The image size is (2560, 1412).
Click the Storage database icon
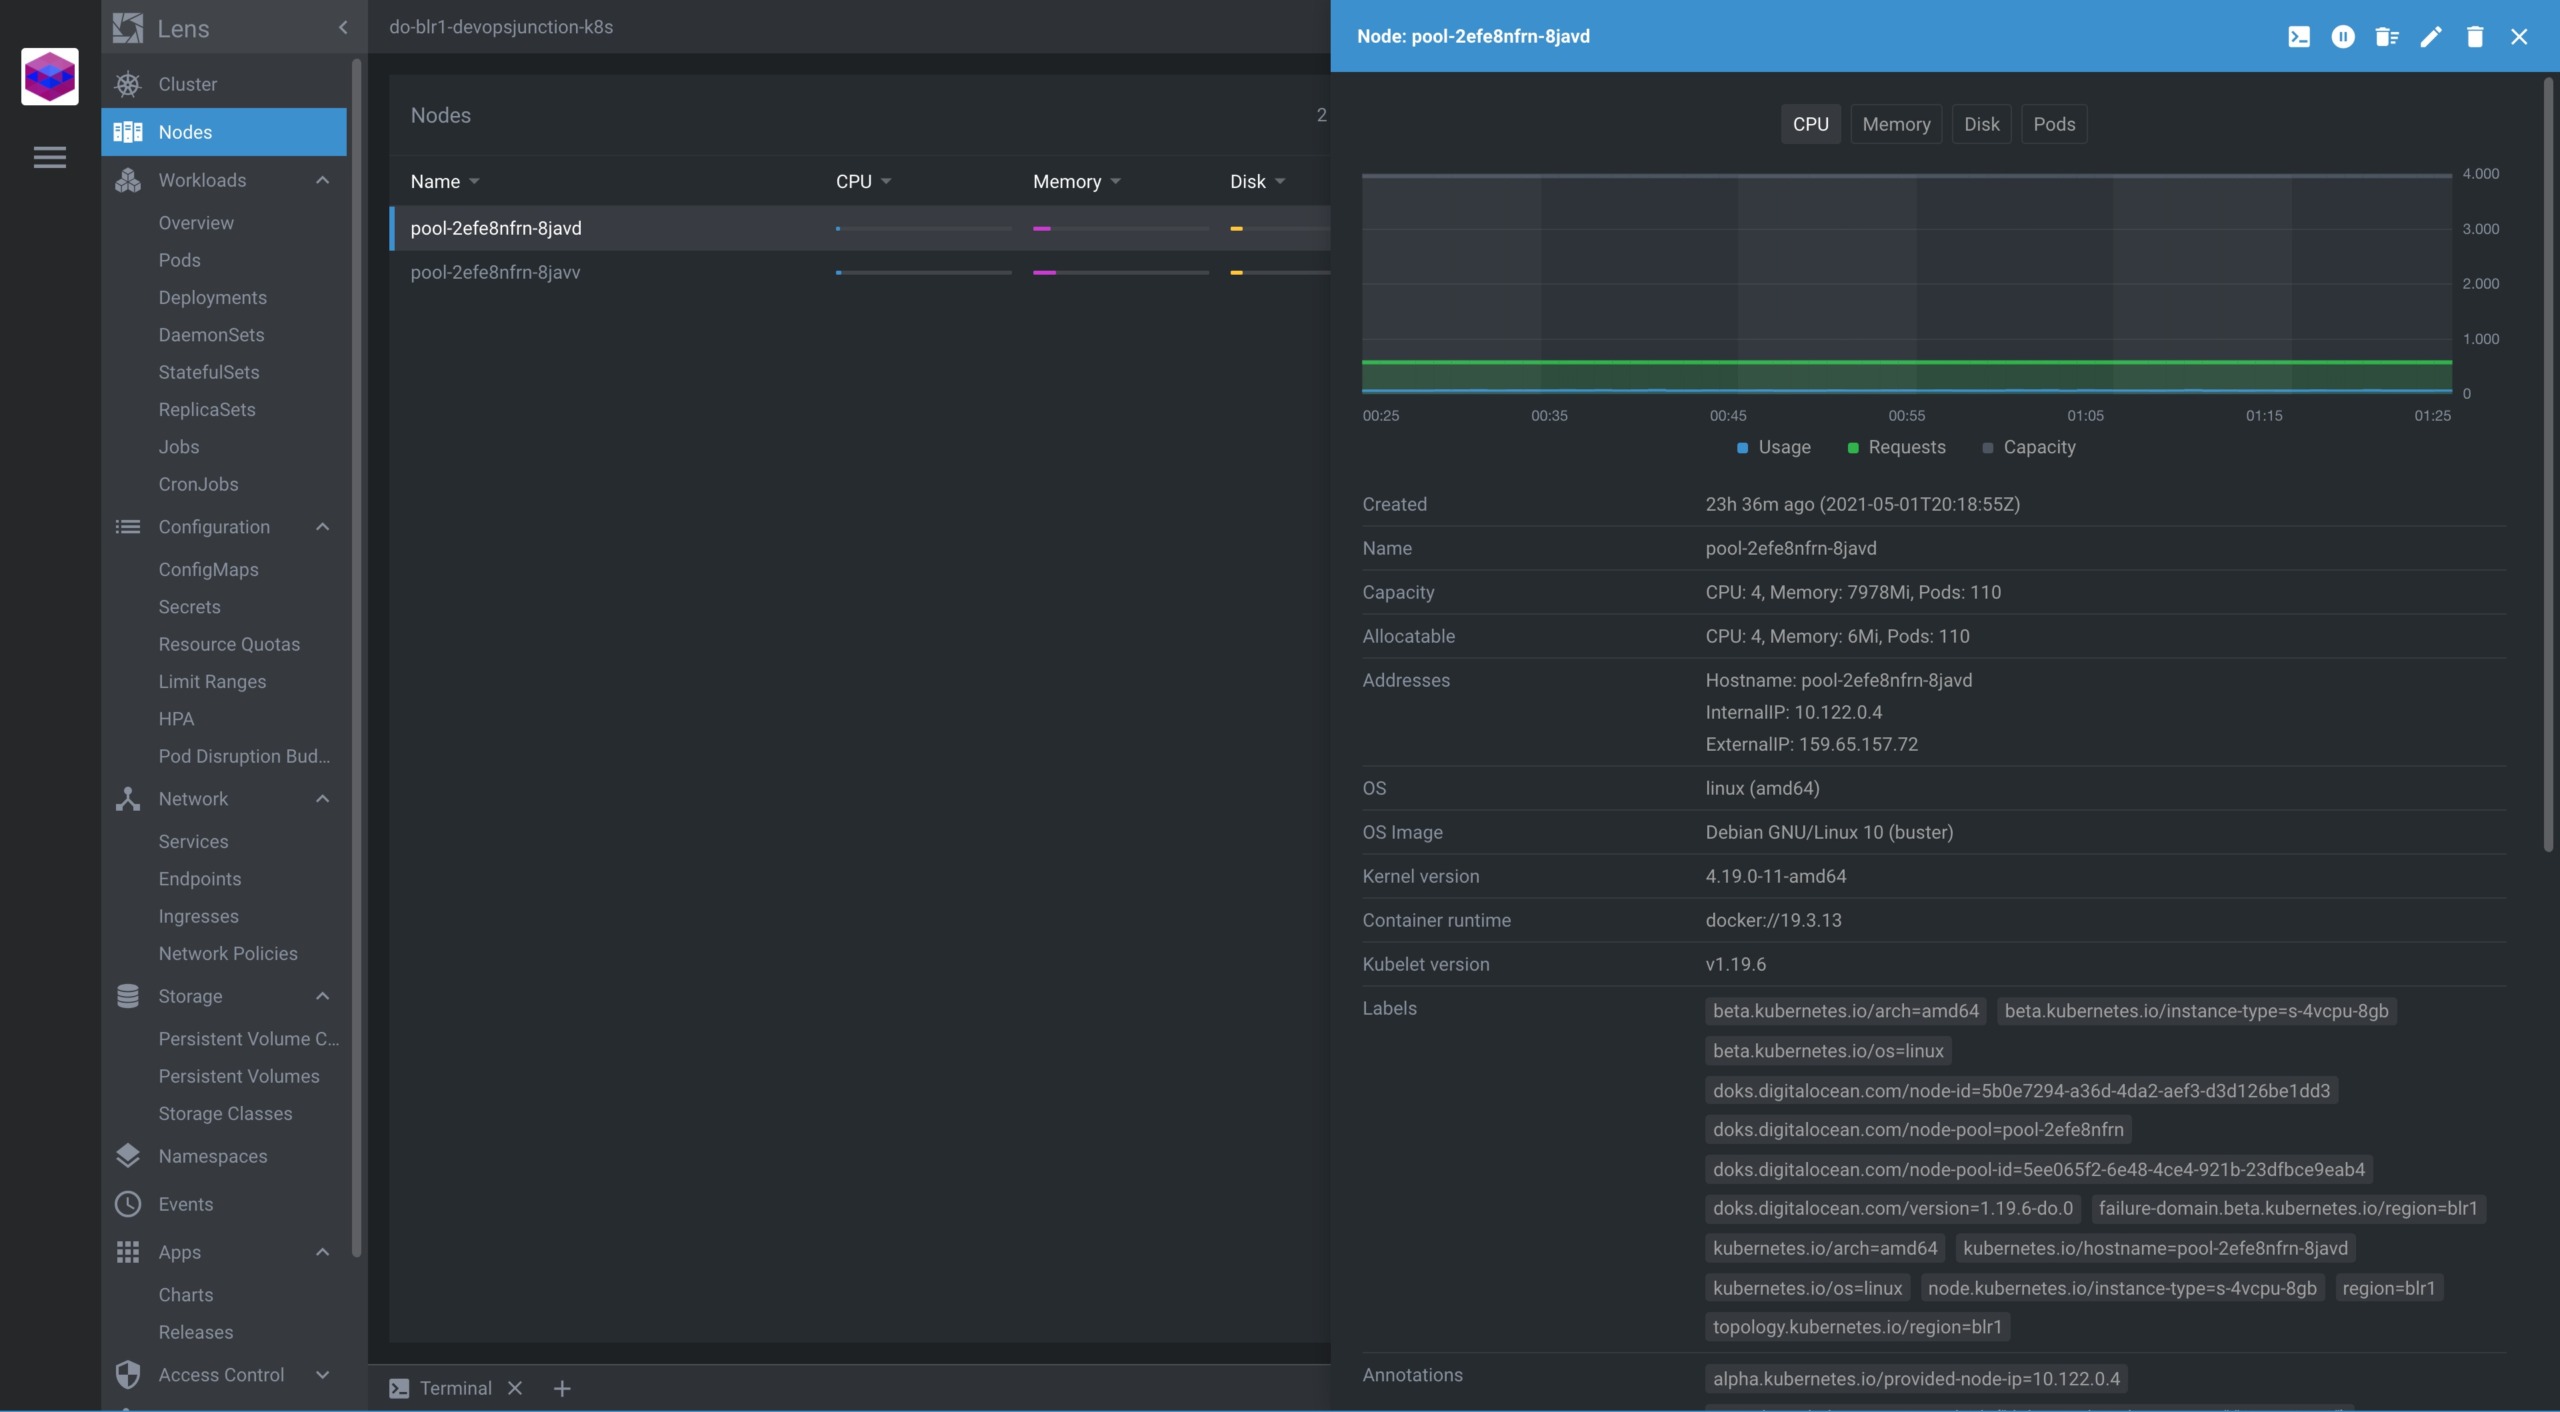tap(128, 996)
